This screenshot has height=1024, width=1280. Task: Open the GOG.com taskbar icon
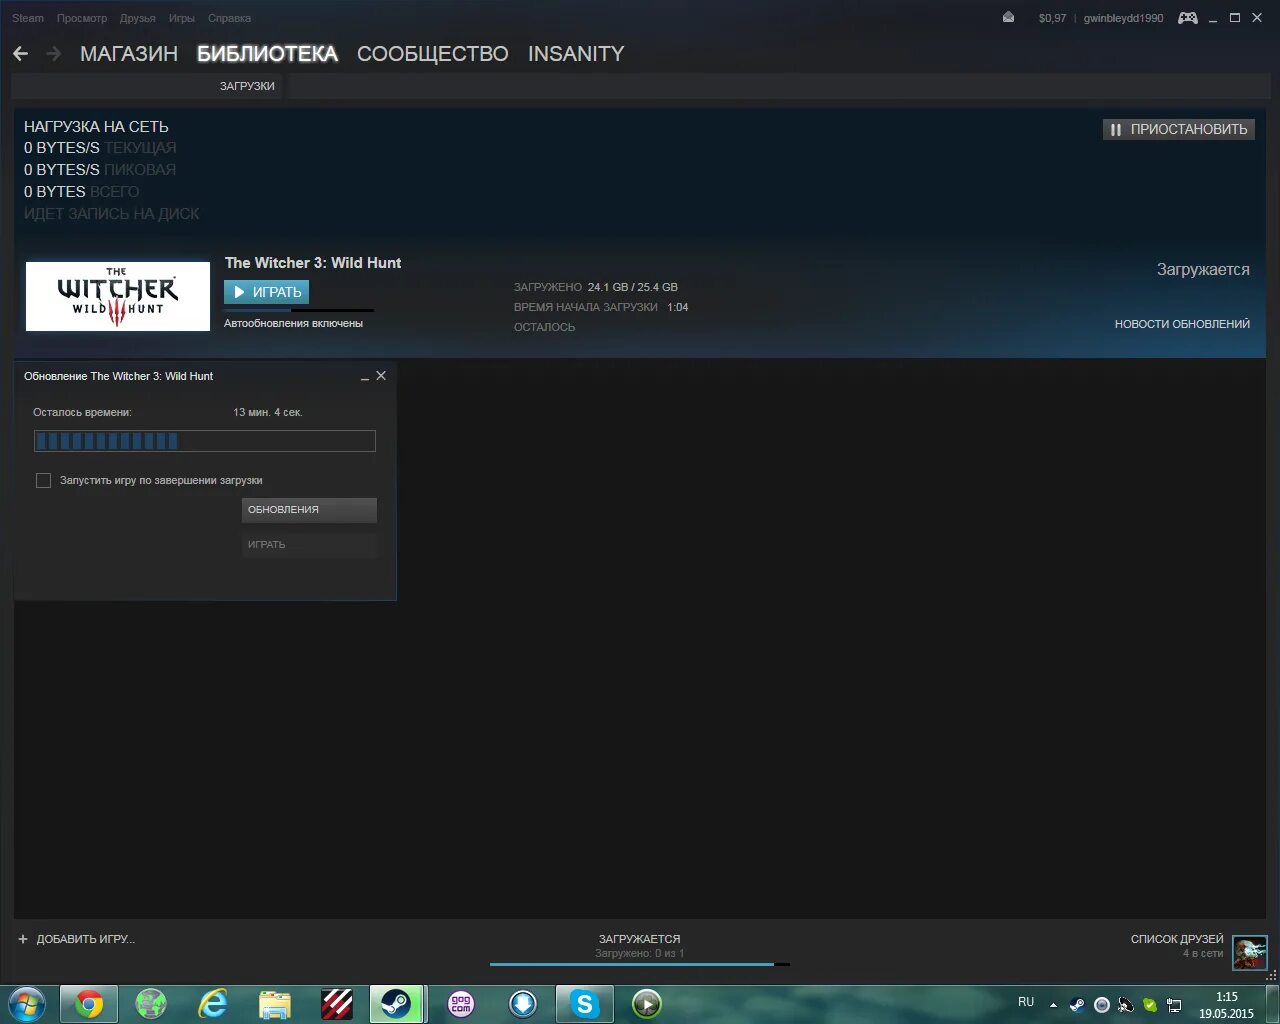pos(460,1004)
